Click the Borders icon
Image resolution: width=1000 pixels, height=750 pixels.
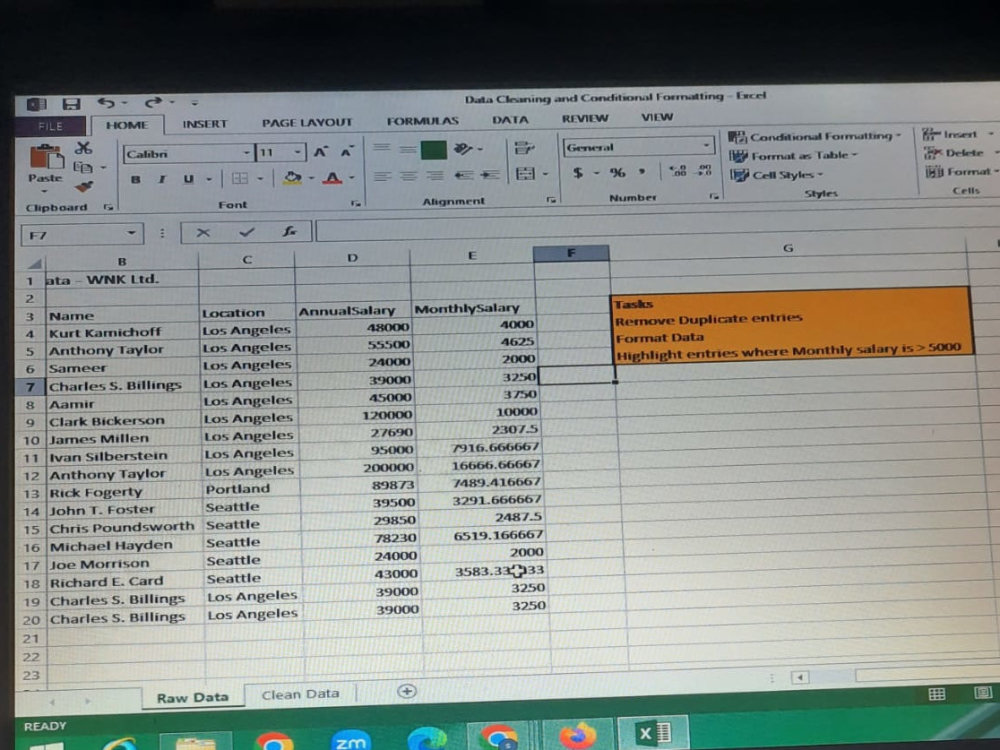coord(240,179)
